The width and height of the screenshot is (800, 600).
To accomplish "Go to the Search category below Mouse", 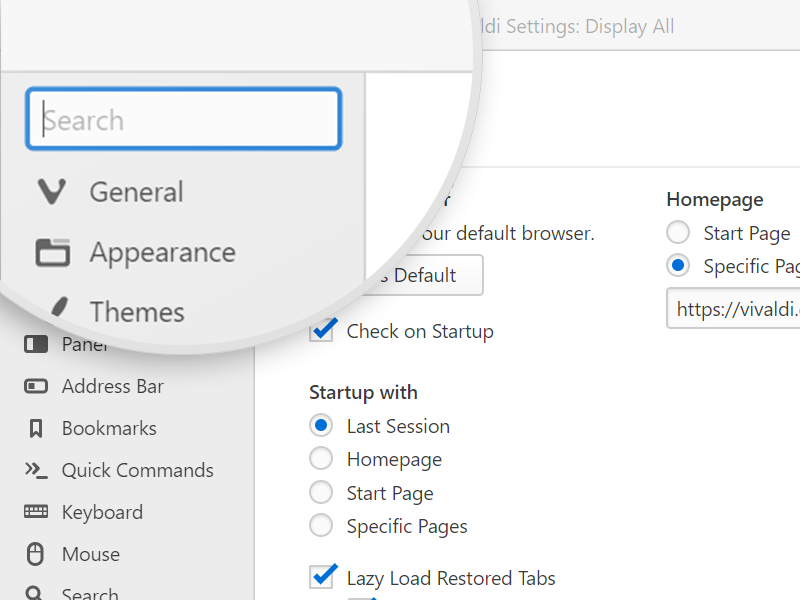I will click(x=90, y=593).
